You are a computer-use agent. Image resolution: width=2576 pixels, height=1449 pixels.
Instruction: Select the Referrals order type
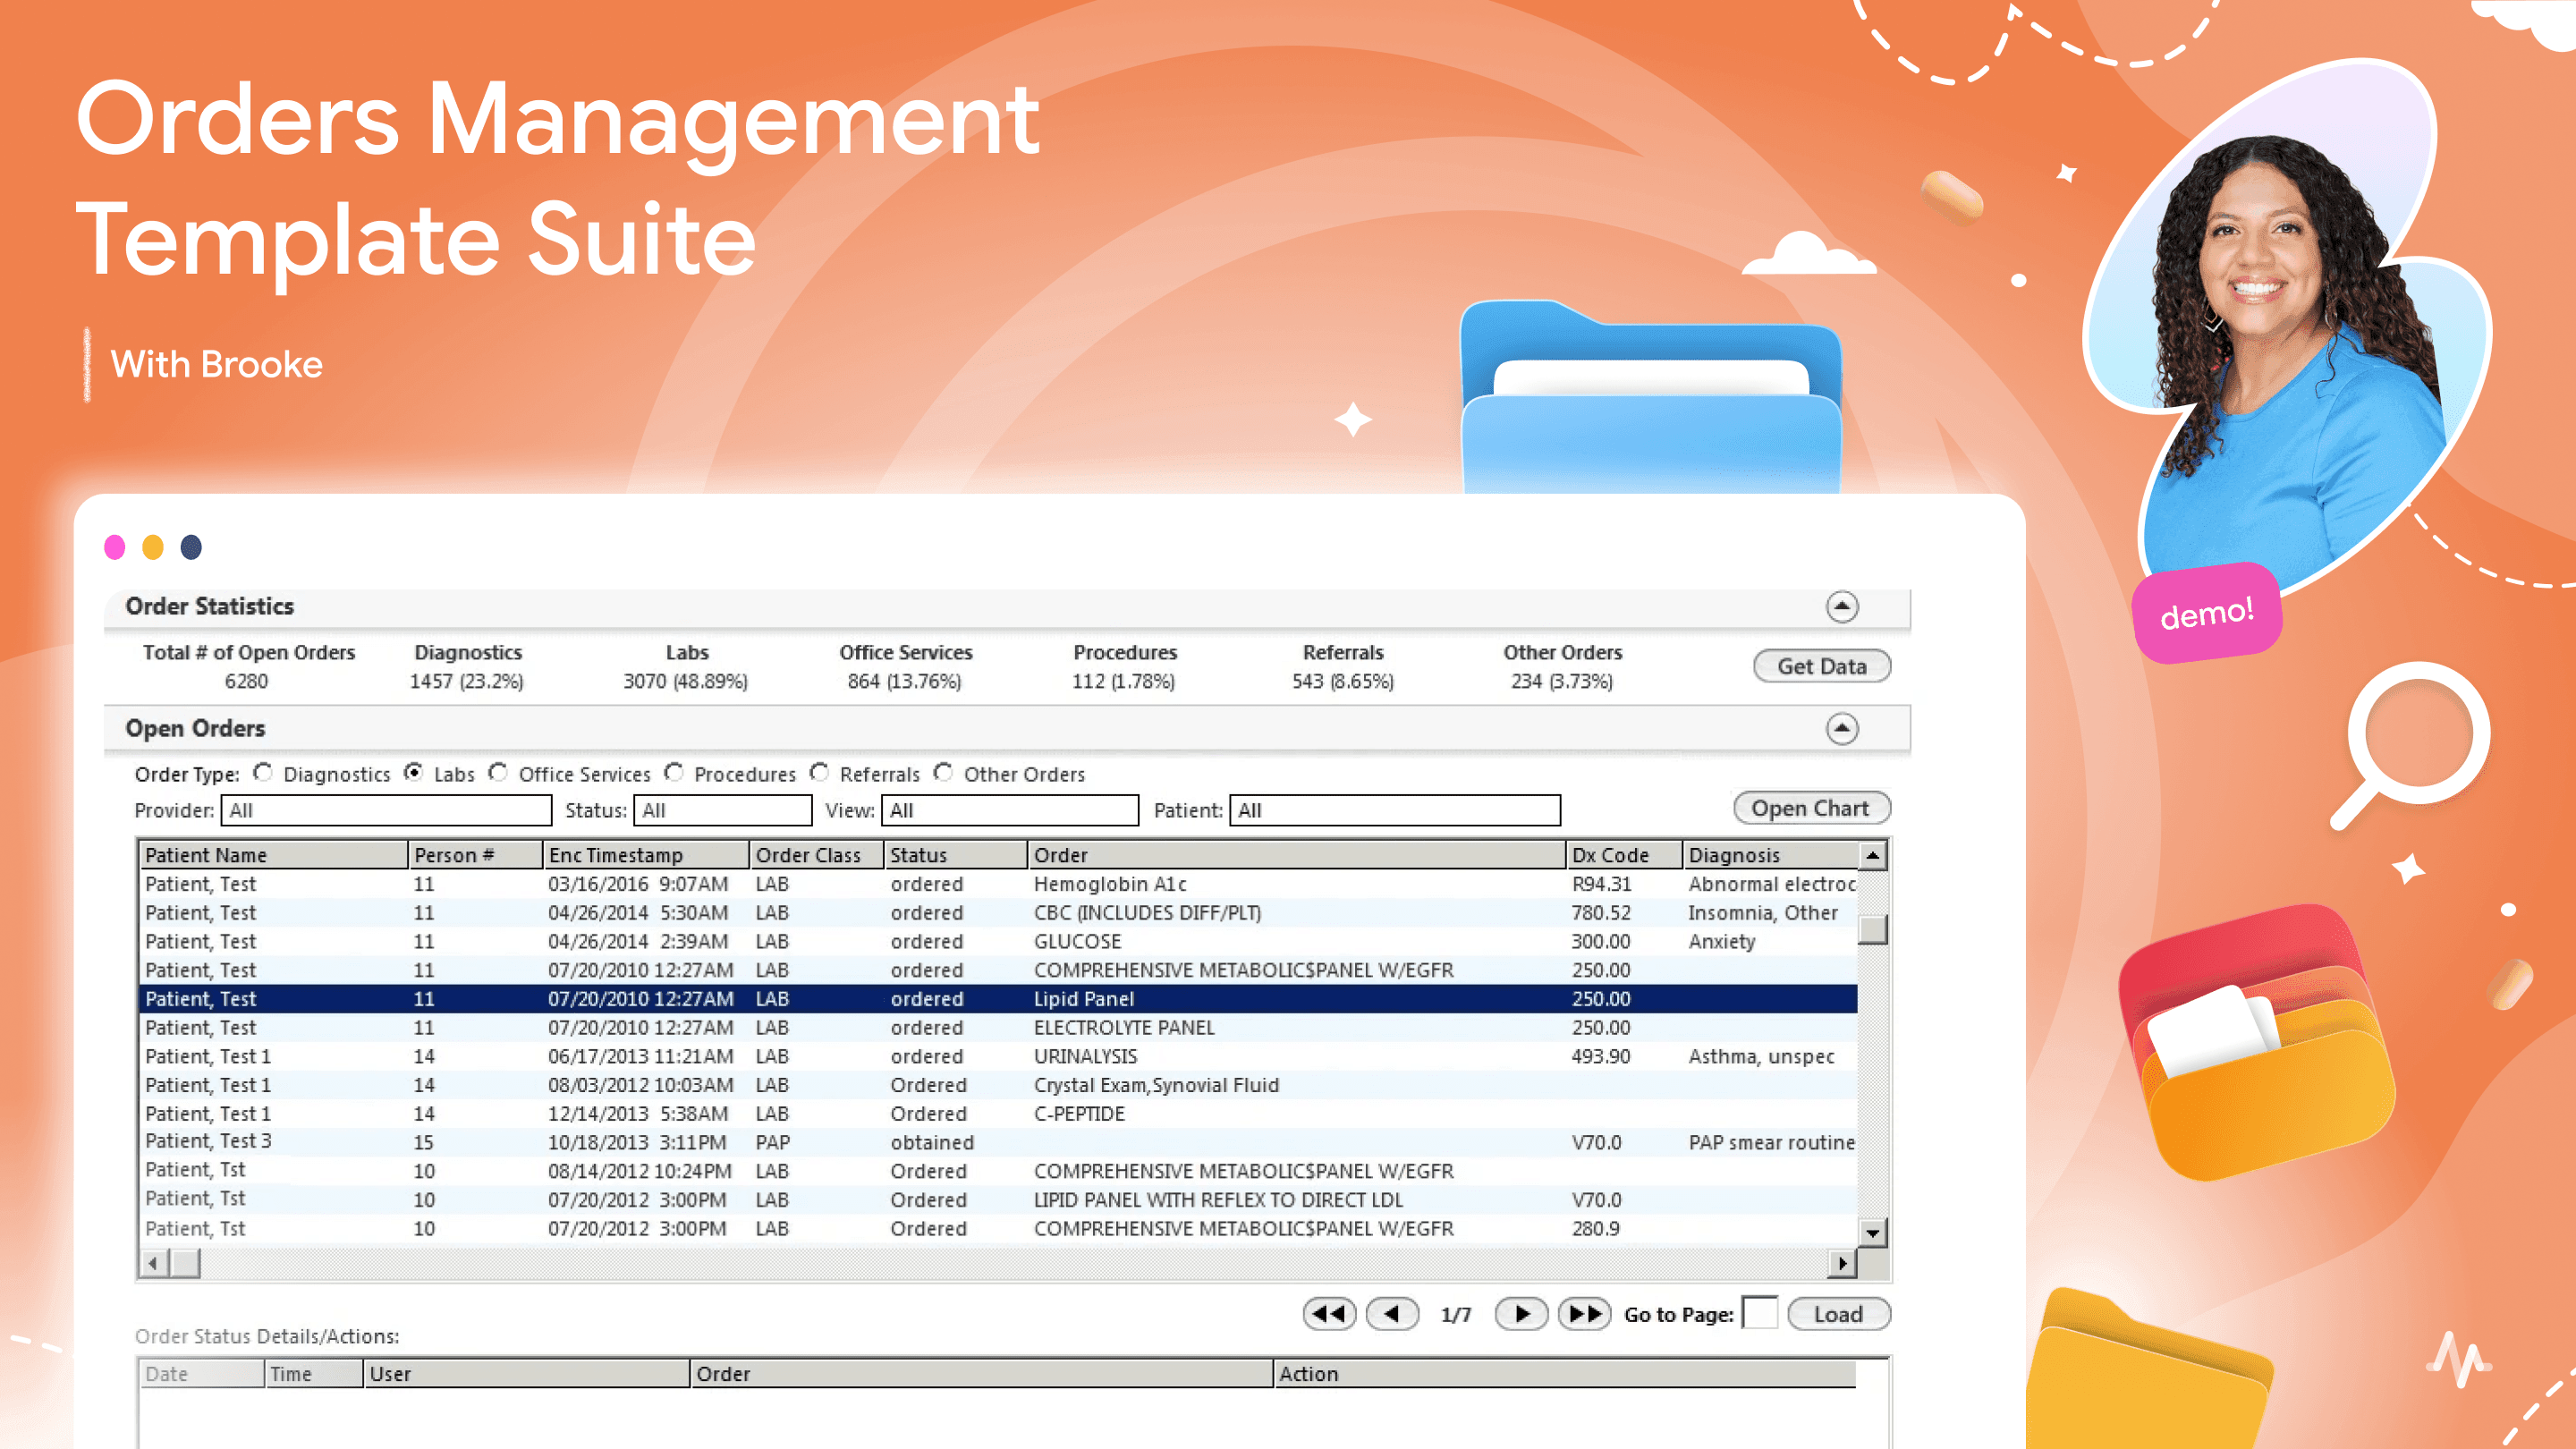pos(820,773)
